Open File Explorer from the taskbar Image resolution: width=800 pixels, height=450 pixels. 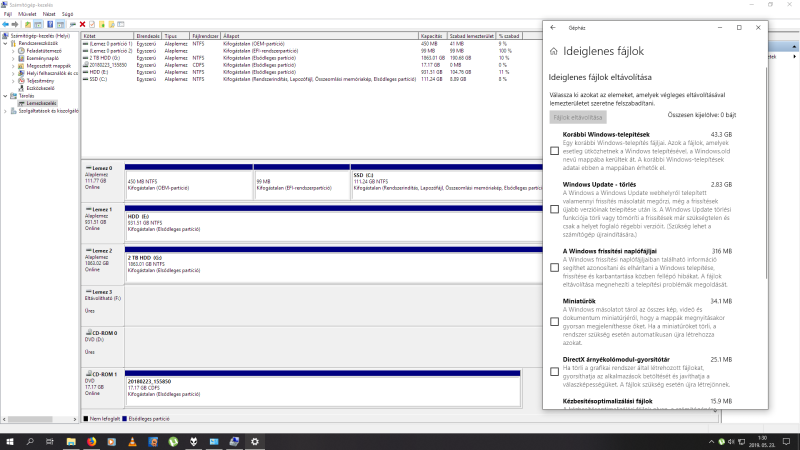click(71, 441)
